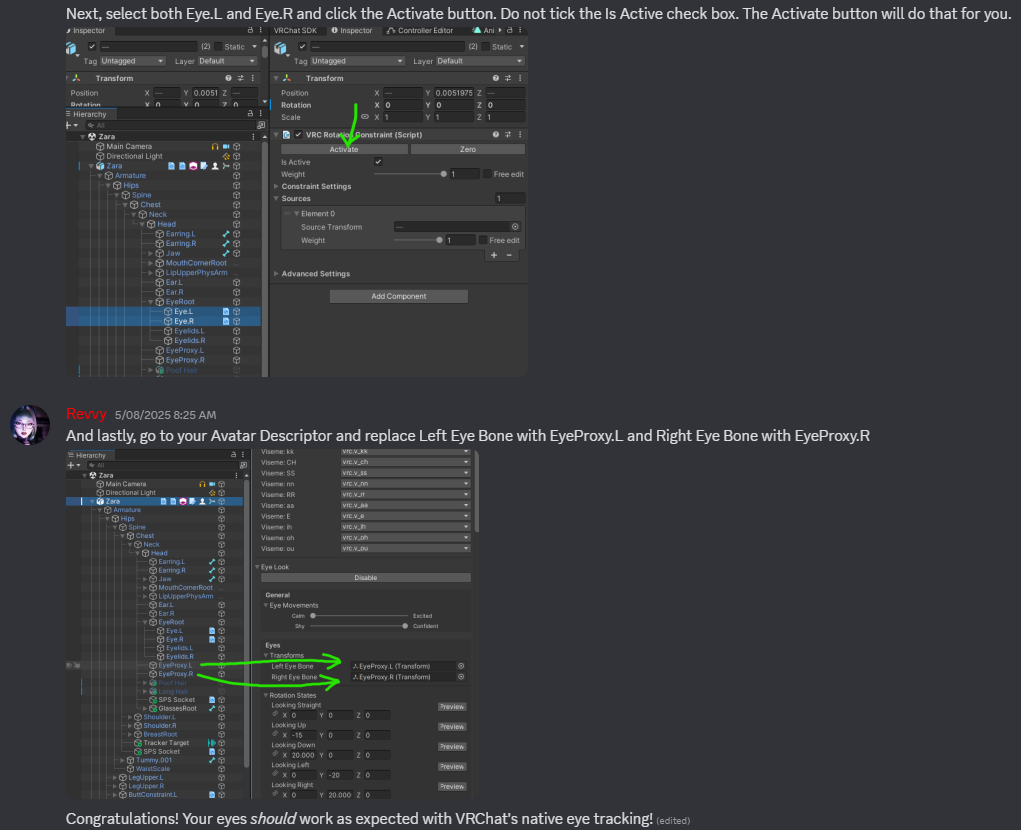Toggle GameObject active checkbox in left Inspector
This screenshot has width=1021, height=830.
92,46
